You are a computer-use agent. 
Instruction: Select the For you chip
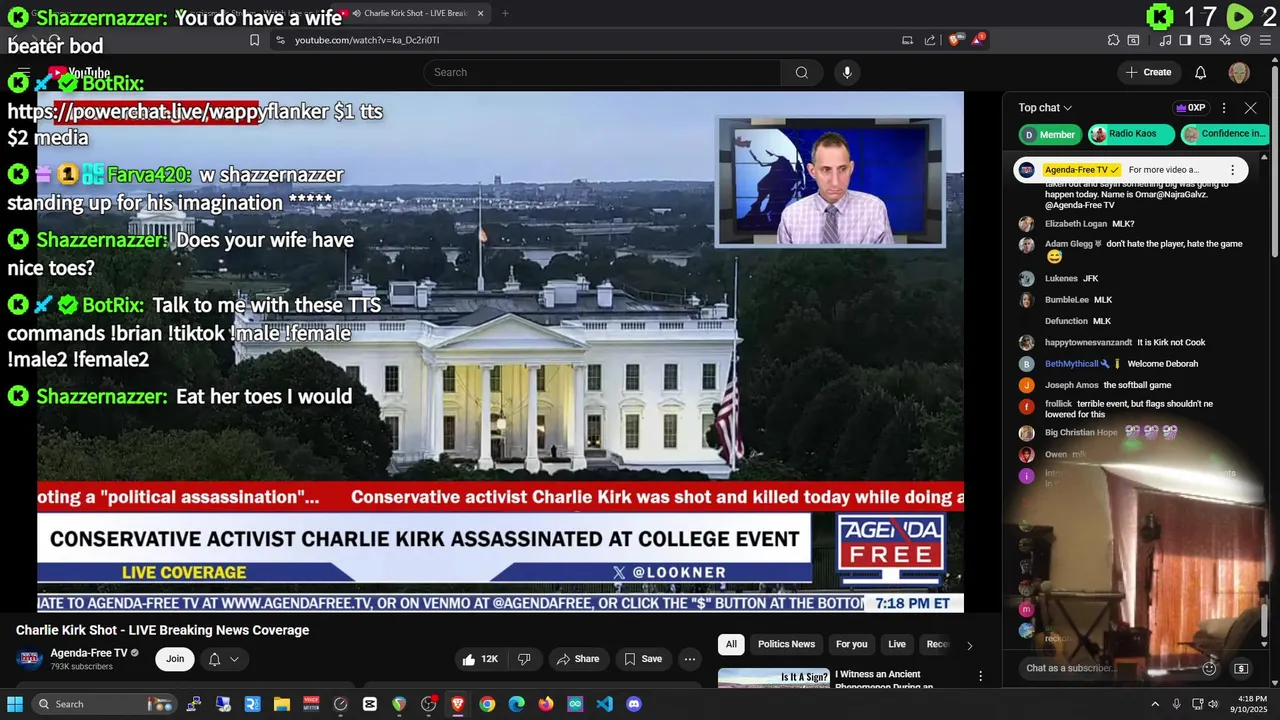[851, 644]
